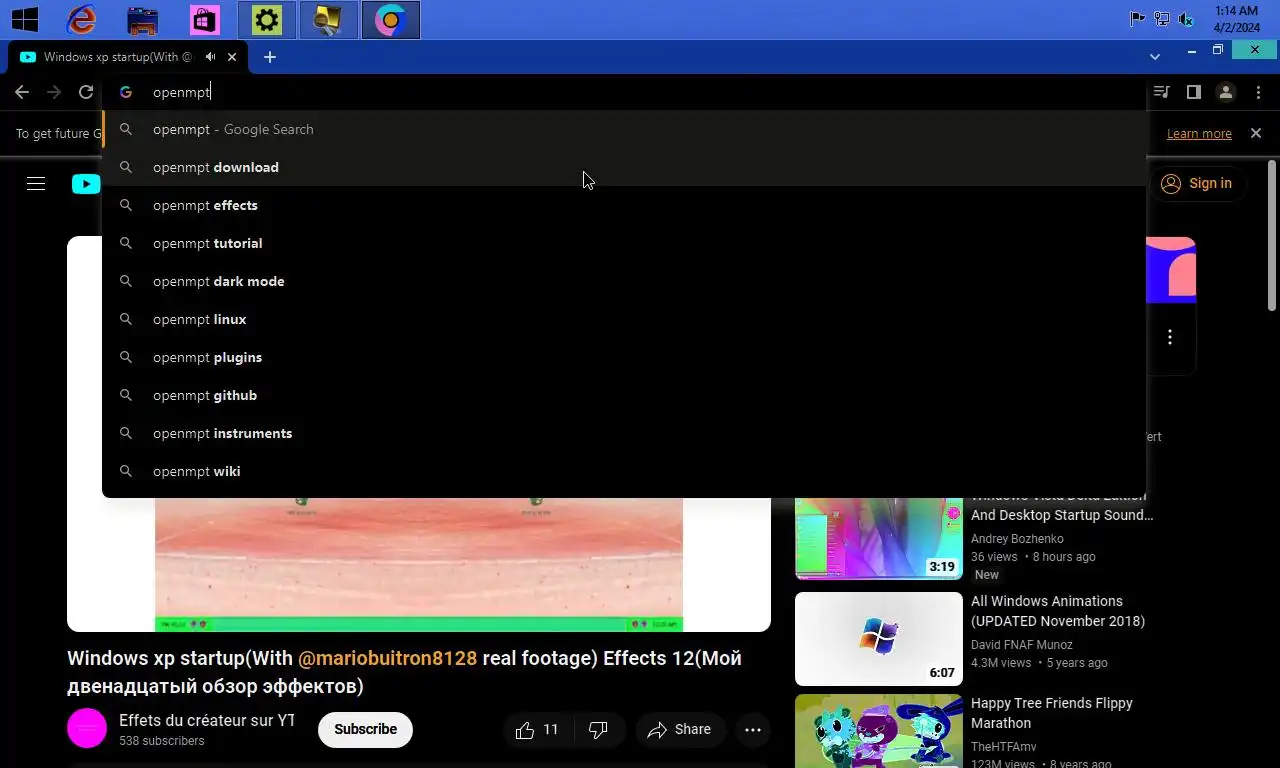Select the Chrome browser taskbar icon

[390, 20]
